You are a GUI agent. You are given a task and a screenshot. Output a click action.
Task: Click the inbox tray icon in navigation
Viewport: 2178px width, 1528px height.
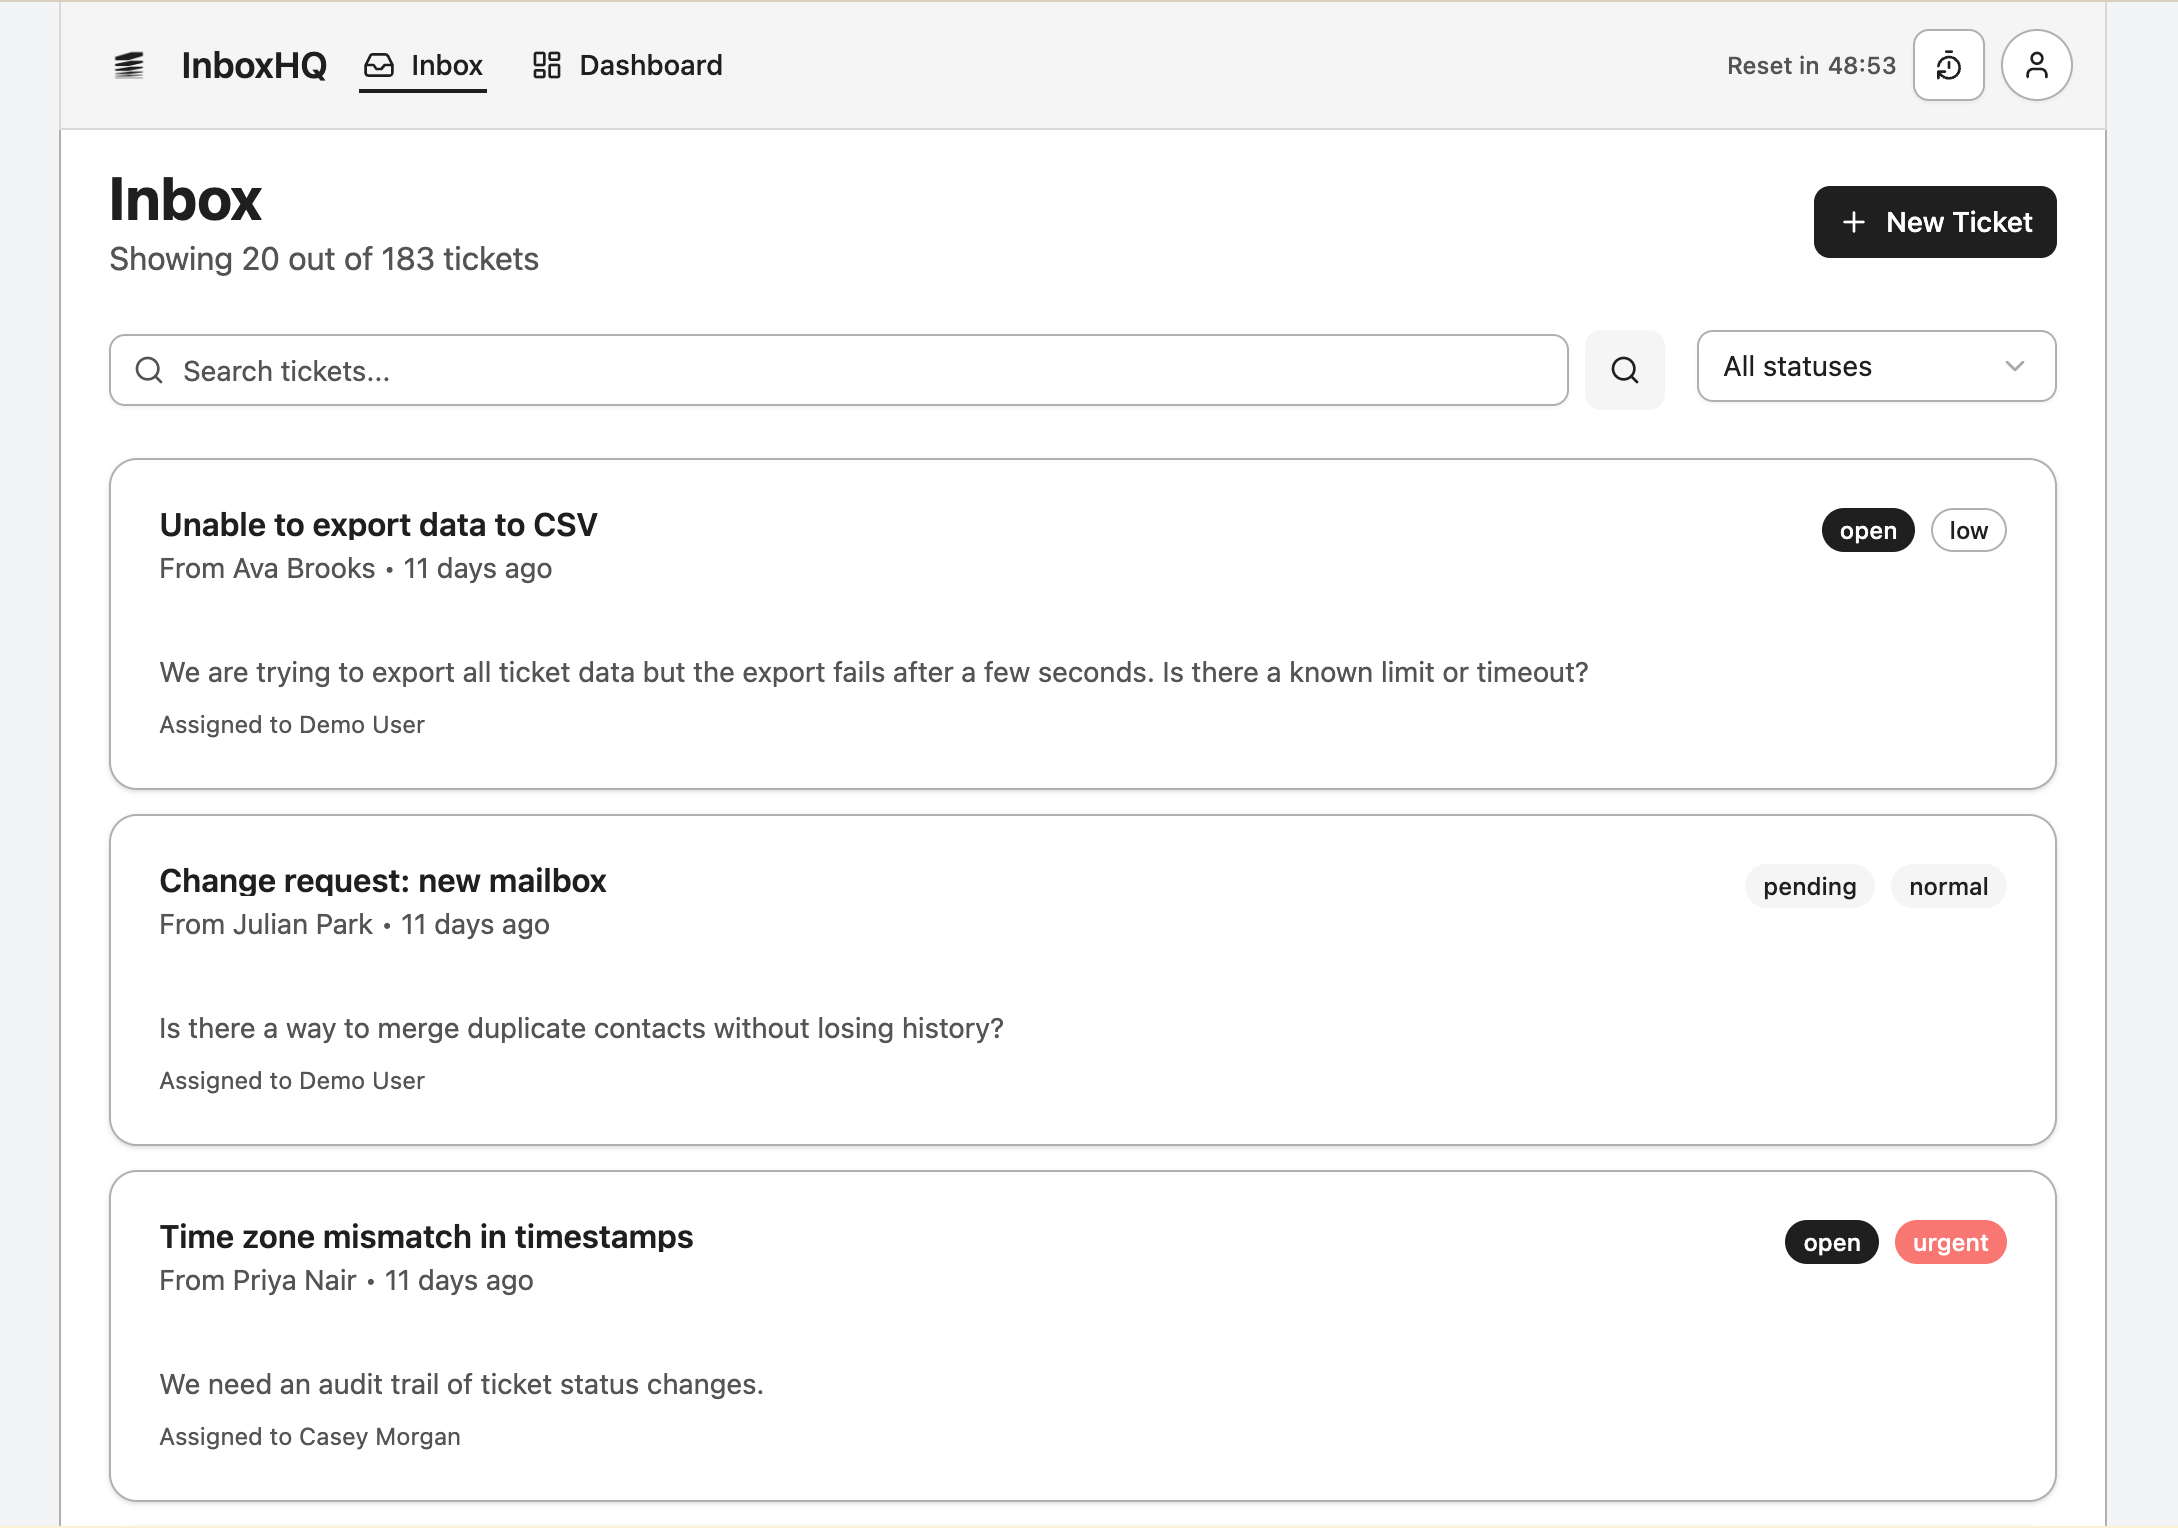pos(379,66)
